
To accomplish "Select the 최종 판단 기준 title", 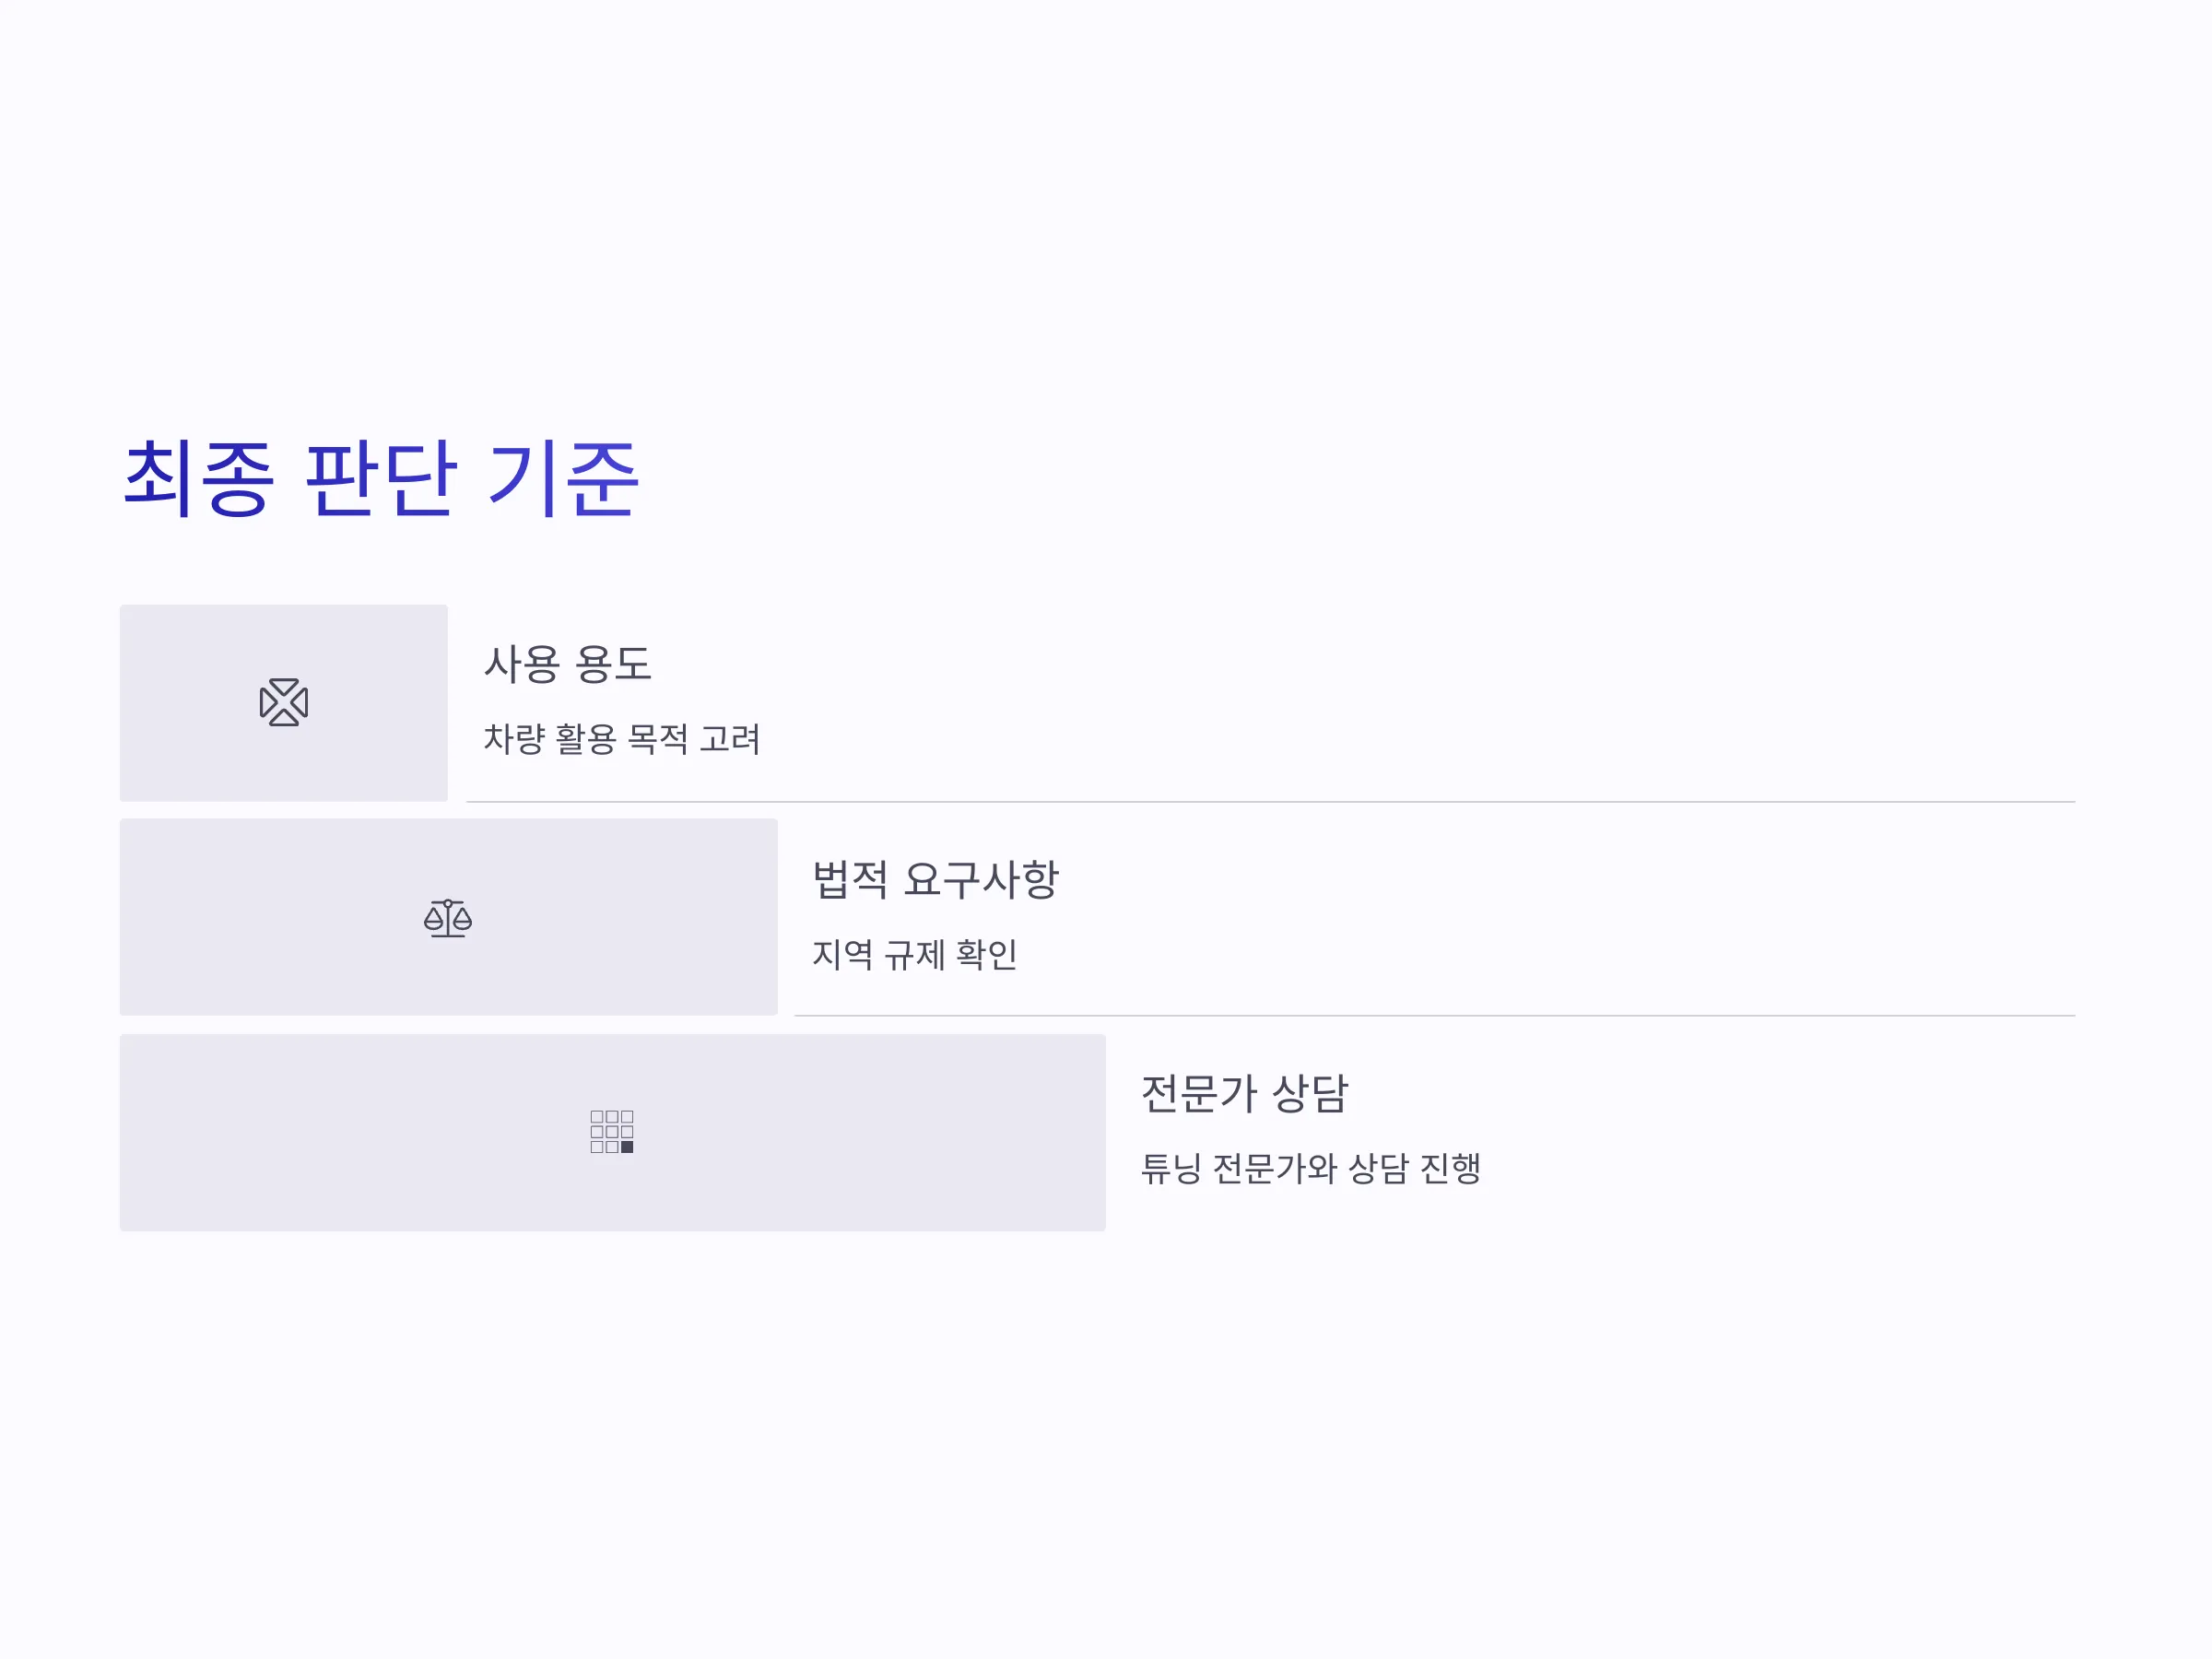I will [x=380, y=479].
